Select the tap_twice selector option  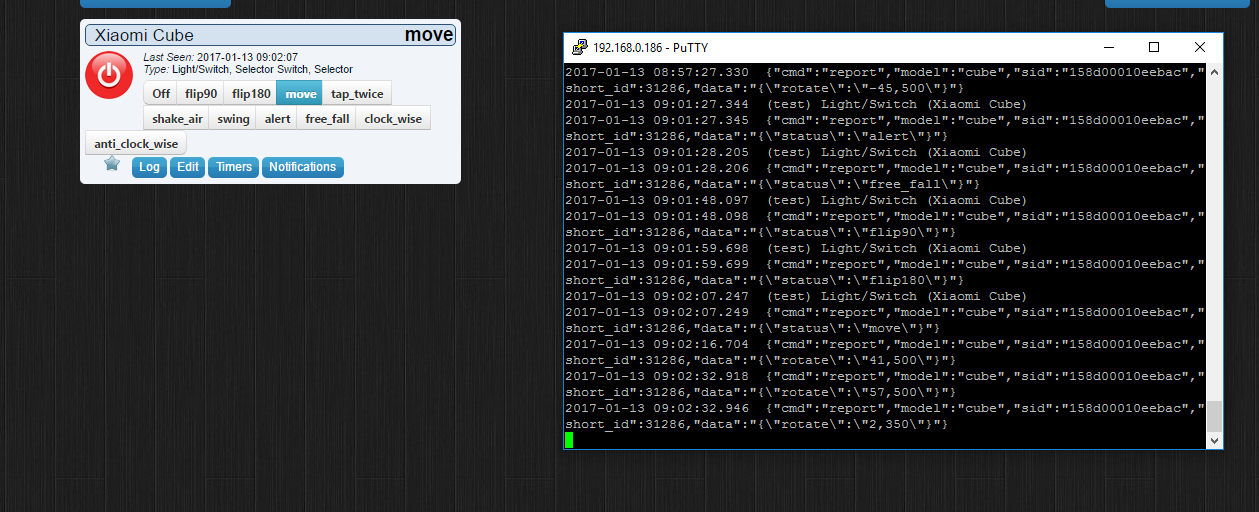click(357, 94)
